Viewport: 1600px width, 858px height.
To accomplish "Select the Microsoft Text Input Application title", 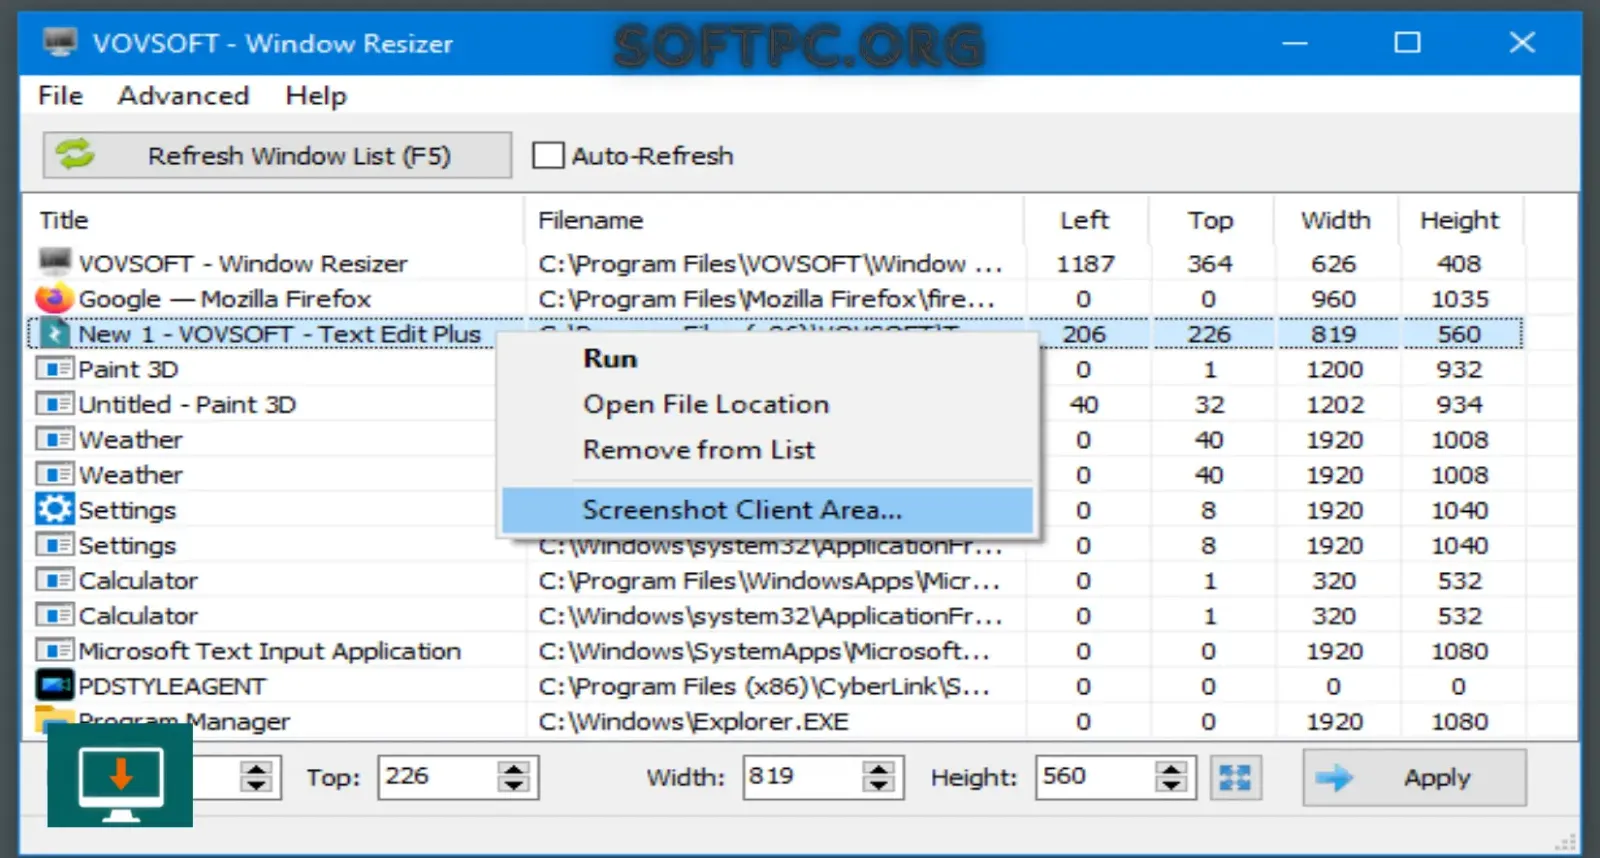I will (x=269, y=651).
